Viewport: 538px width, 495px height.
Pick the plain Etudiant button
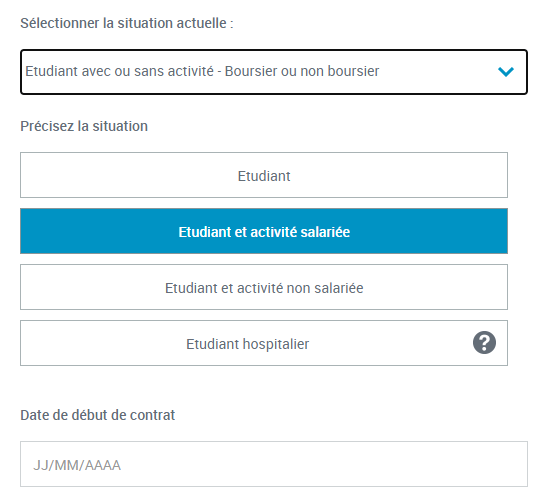click(264, 175)
